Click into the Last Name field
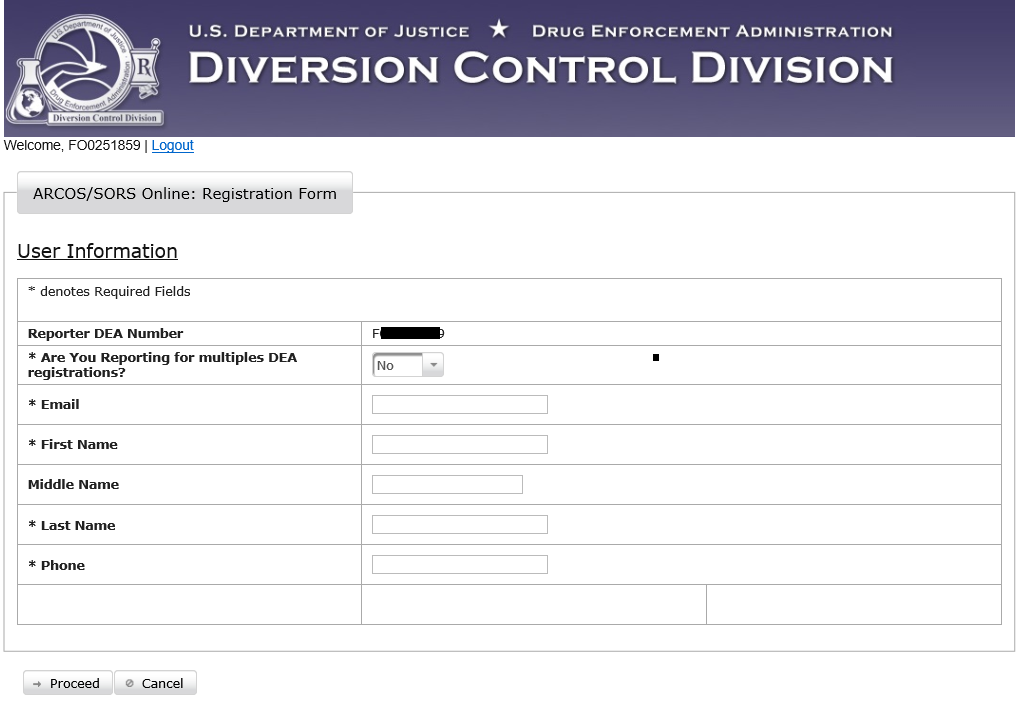The width and height of the screenshot is (1021, 705). [x=459, y=525]
